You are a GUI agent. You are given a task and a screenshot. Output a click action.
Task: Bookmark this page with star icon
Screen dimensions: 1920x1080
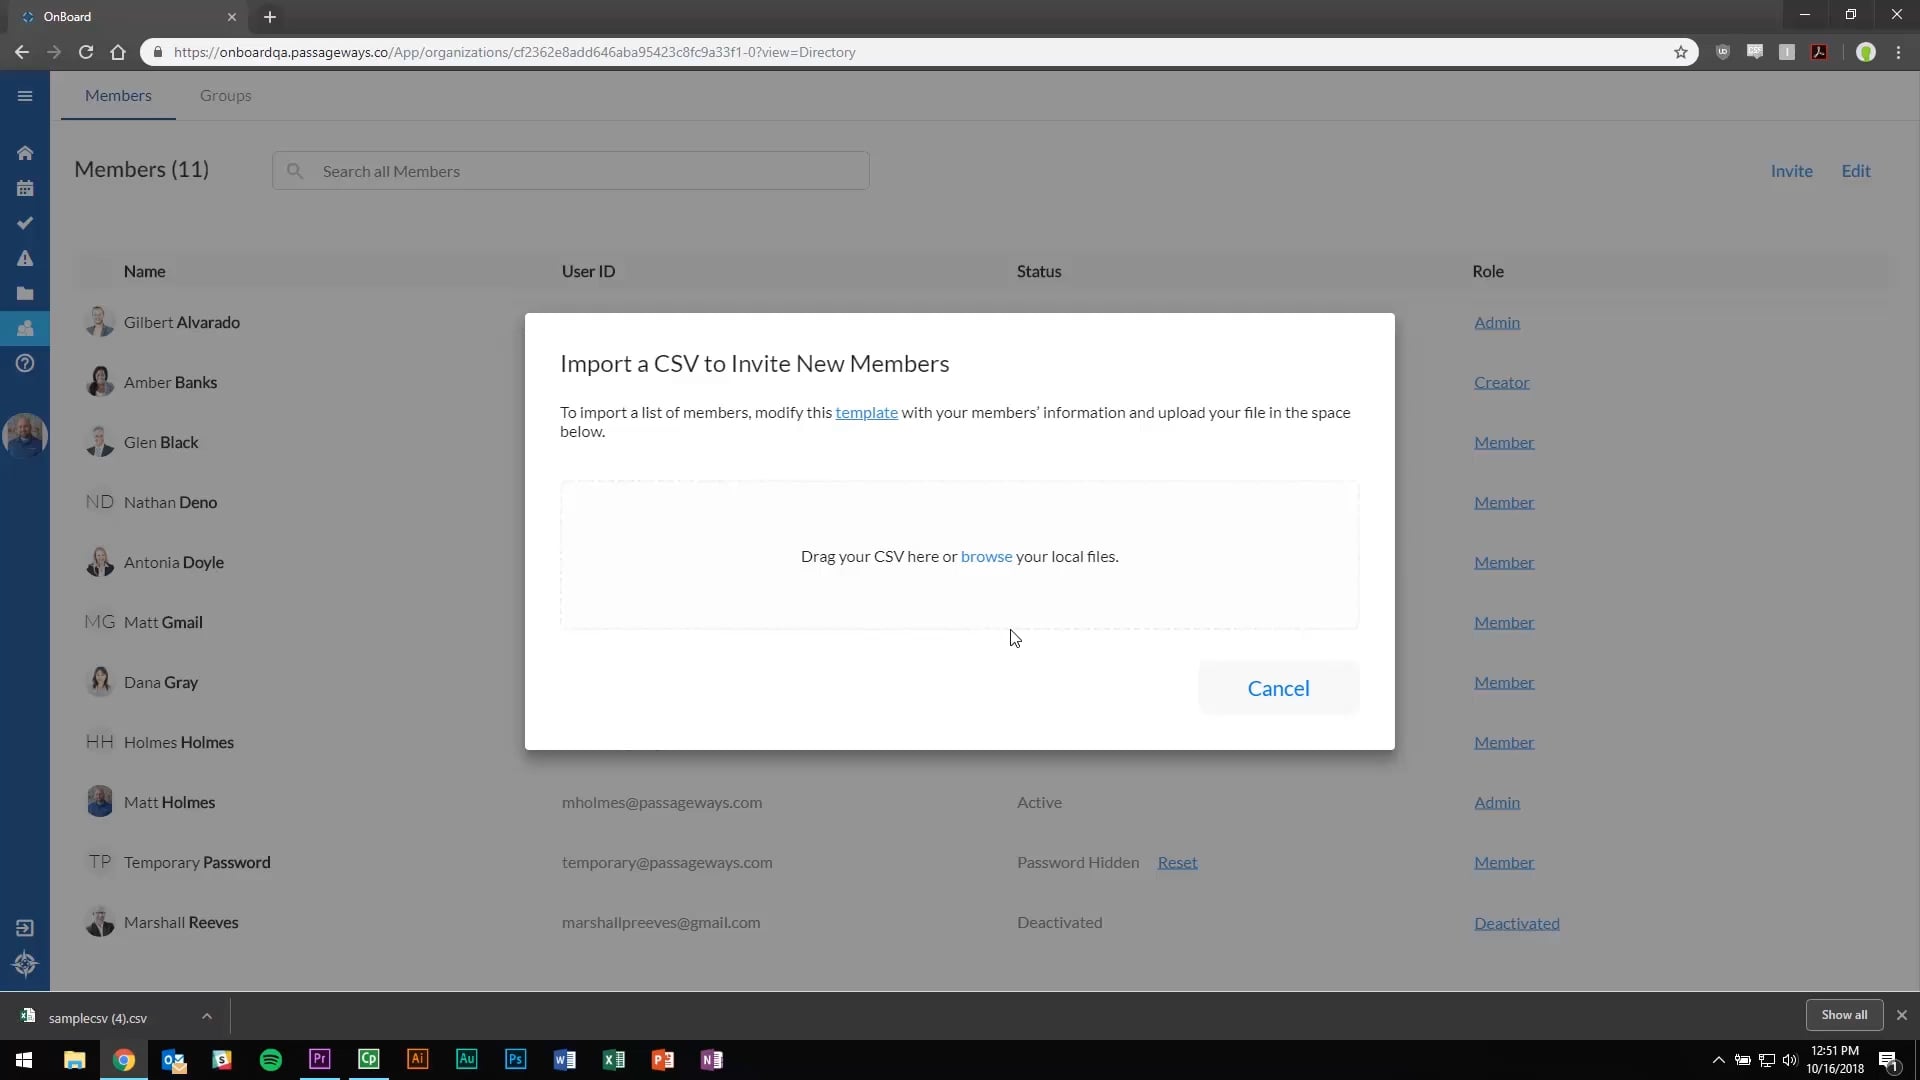(1681, 52)
